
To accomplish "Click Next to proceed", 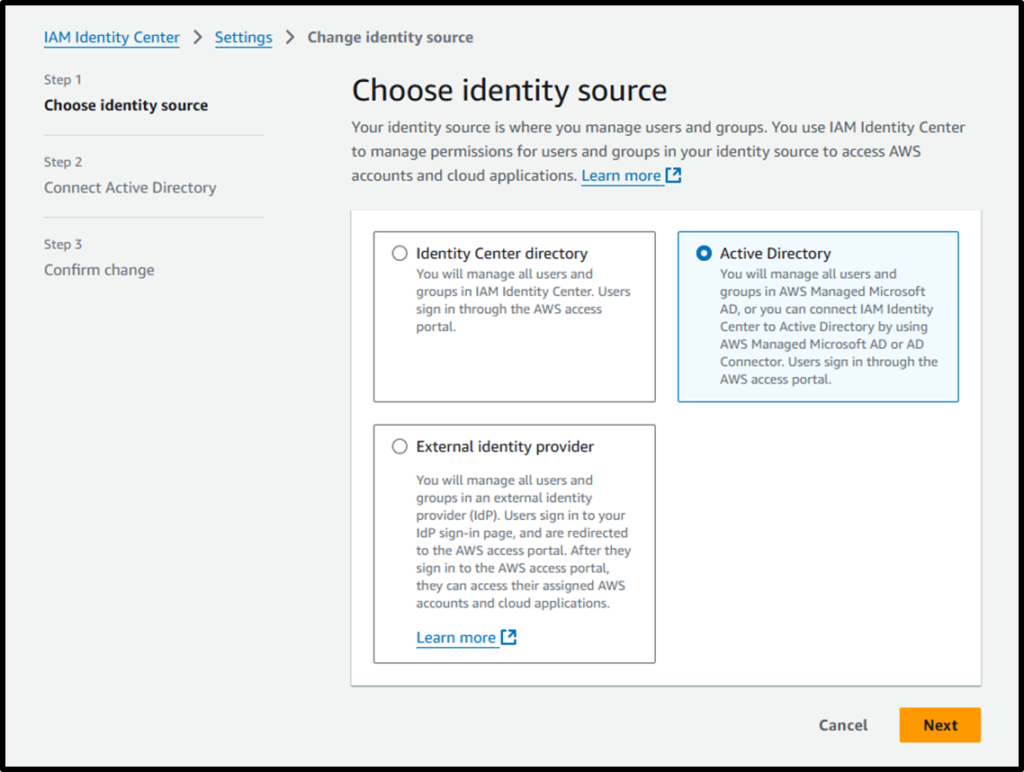I will (939, 725).
